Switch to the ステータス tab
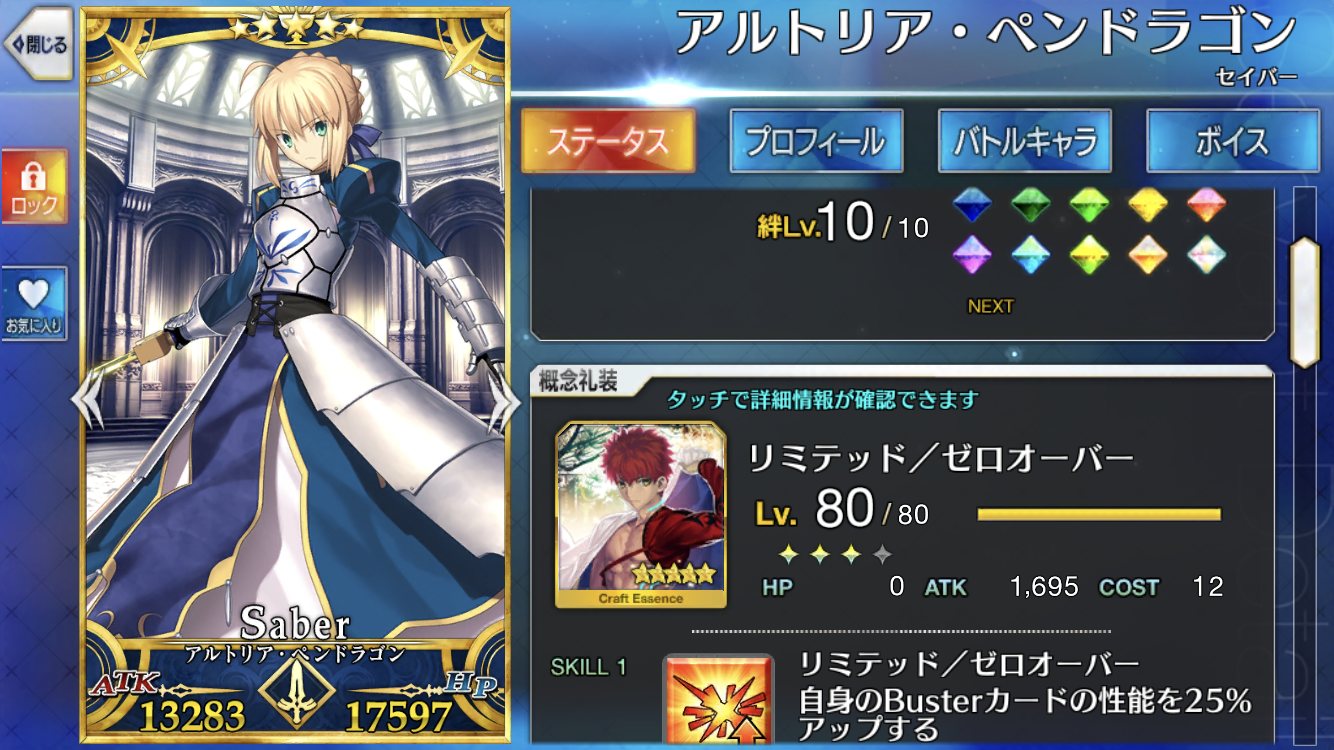Image resolution: width=1334 pixels, height=750 pixels. tap(608, 141)
